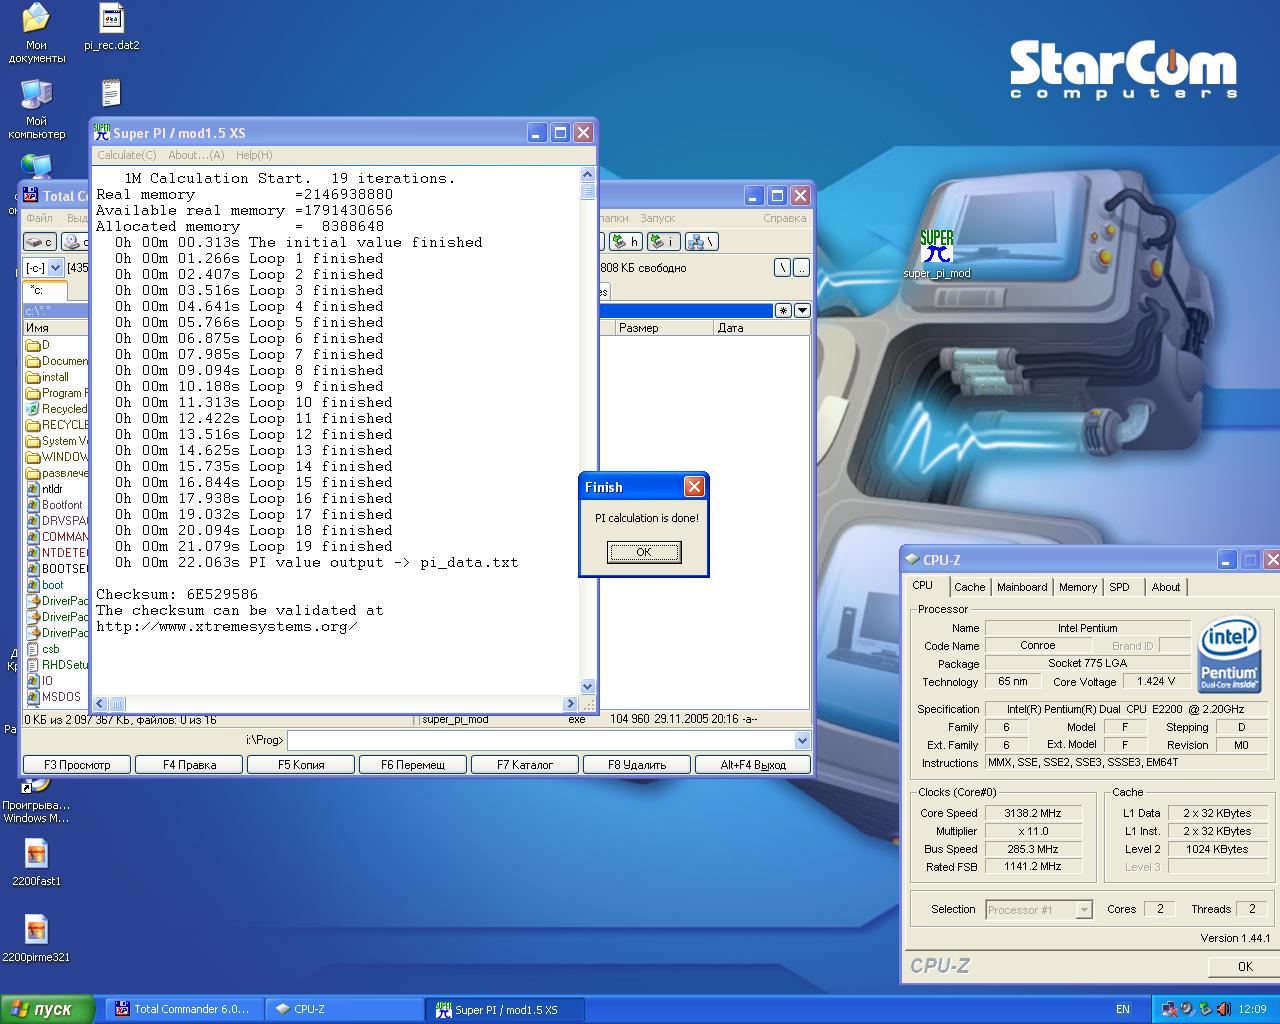Switch to the Mainboard tab in CPU-Z

click(1022, 587)
